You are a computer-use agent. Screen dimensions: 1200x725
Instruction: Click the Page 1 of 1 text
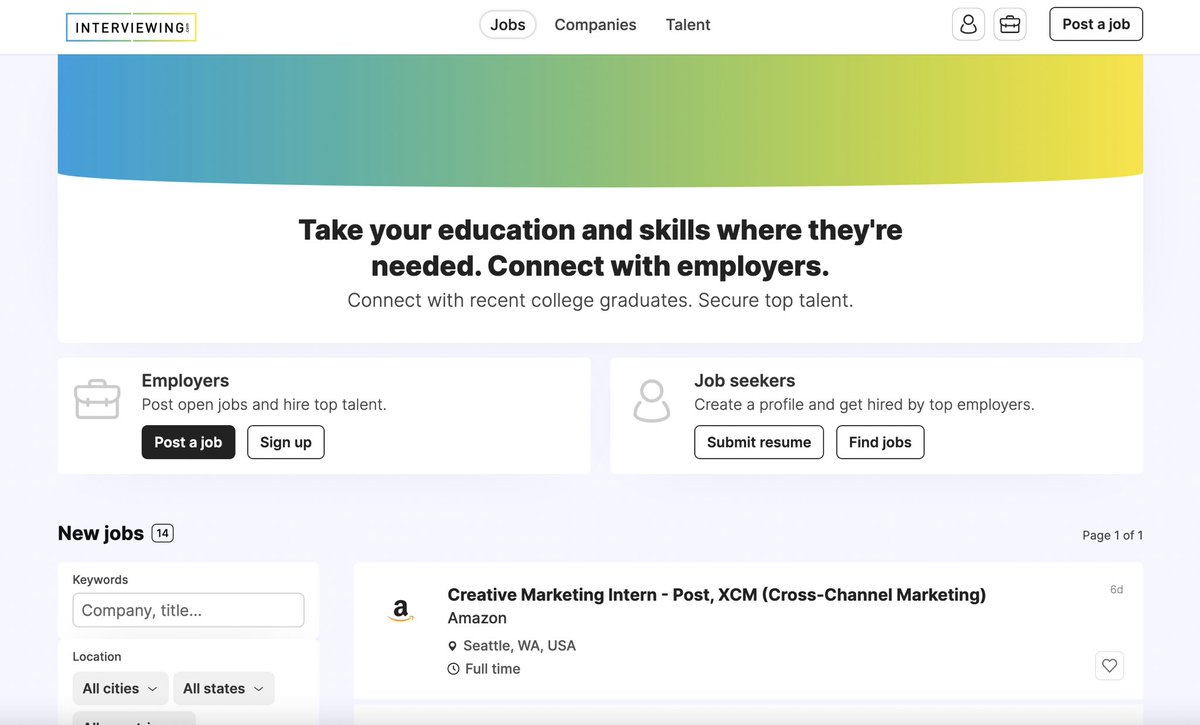point(1112,535)
